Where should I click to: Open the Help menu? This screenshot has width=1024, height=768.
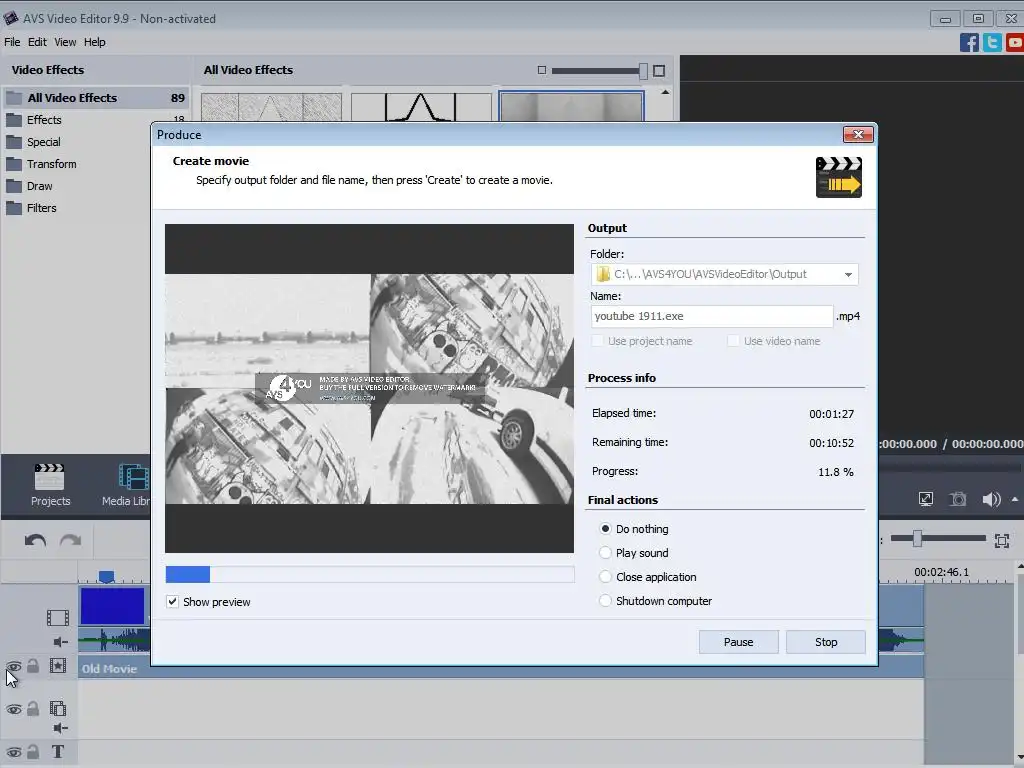tap(95, 42)
